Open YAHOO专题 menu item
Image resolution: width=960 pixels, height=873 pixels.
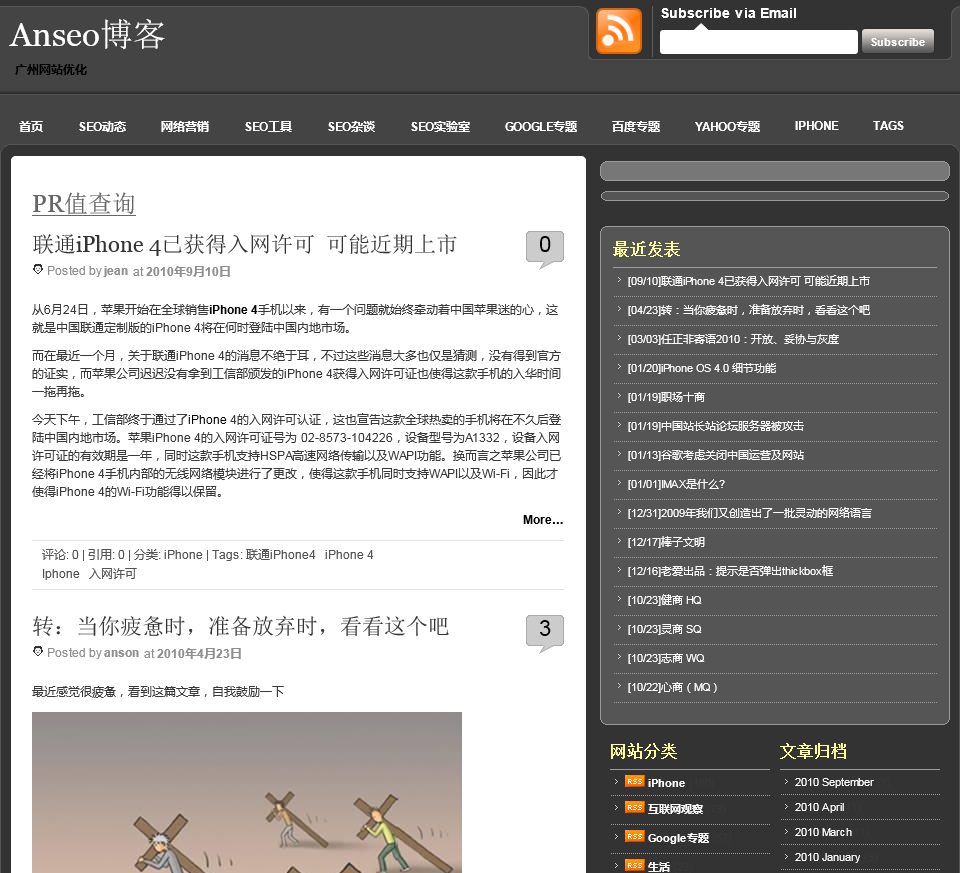[727, 127]
